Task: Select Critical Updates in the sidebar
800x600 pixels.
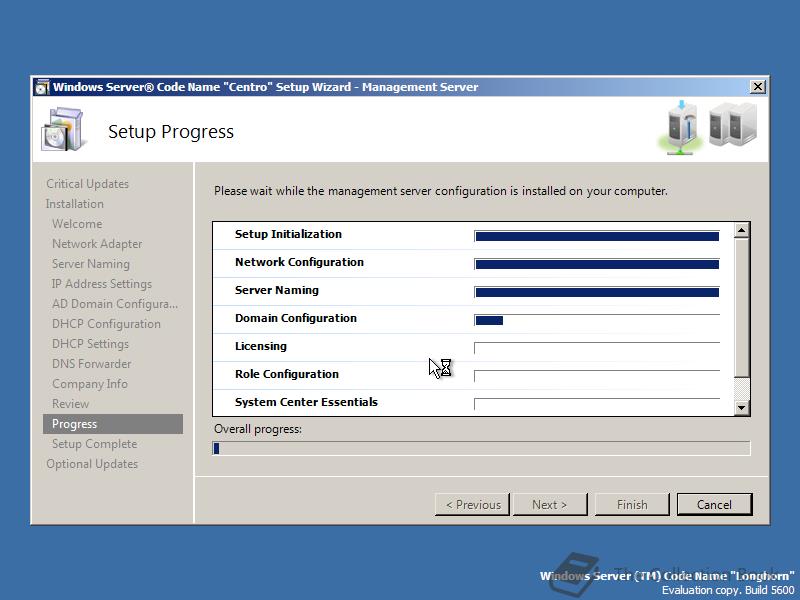Action: (87, 184)
